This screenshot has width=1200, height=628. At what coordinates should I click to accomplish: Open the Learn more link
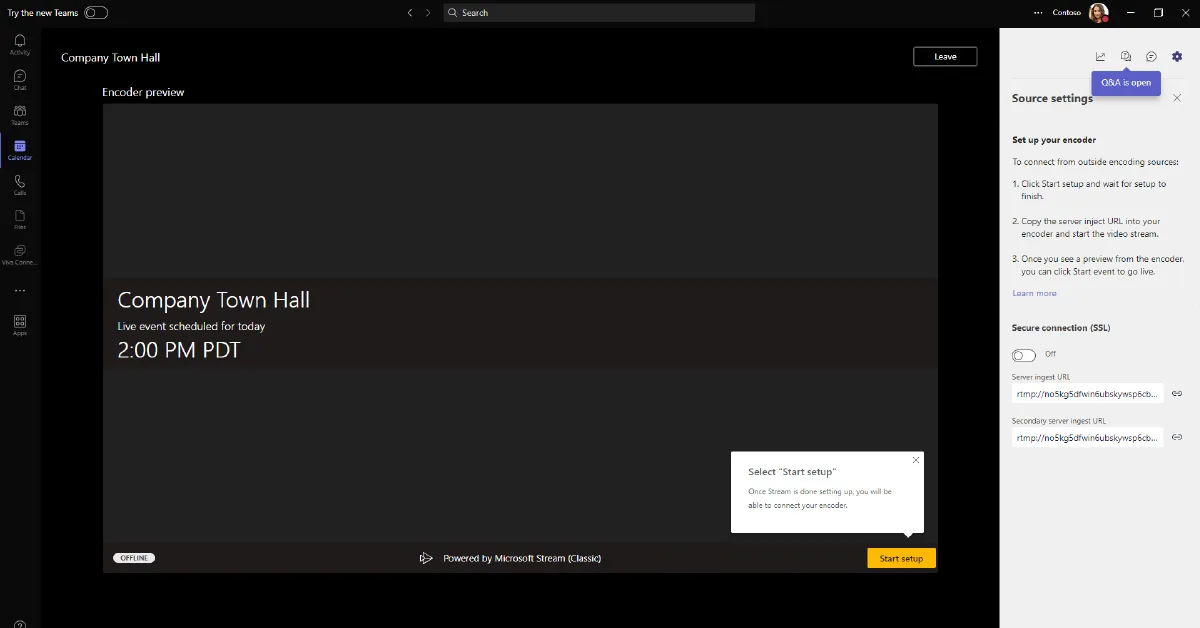click(x=1034, y=293)
